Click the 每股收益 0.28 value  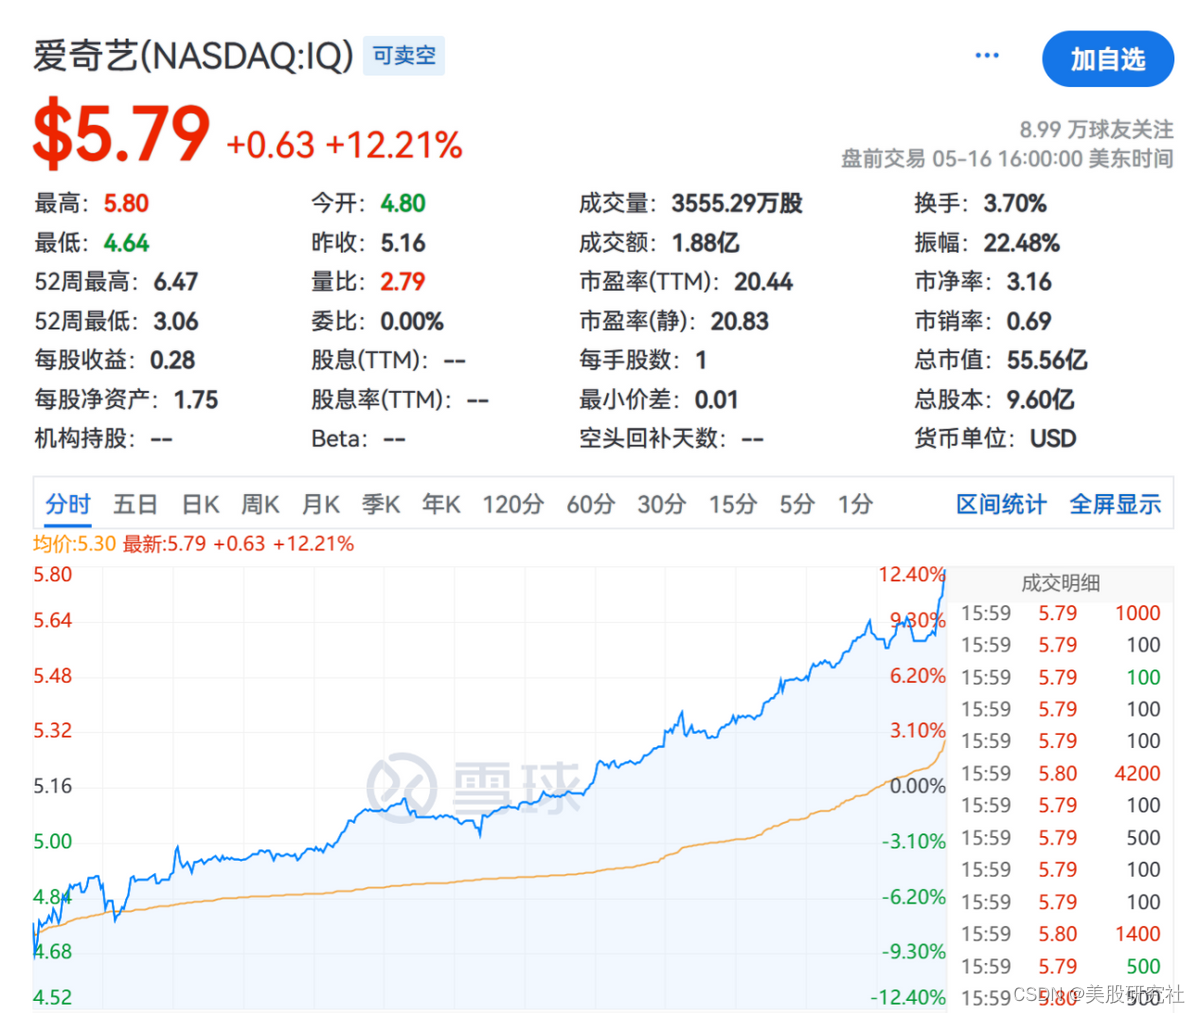173,360
